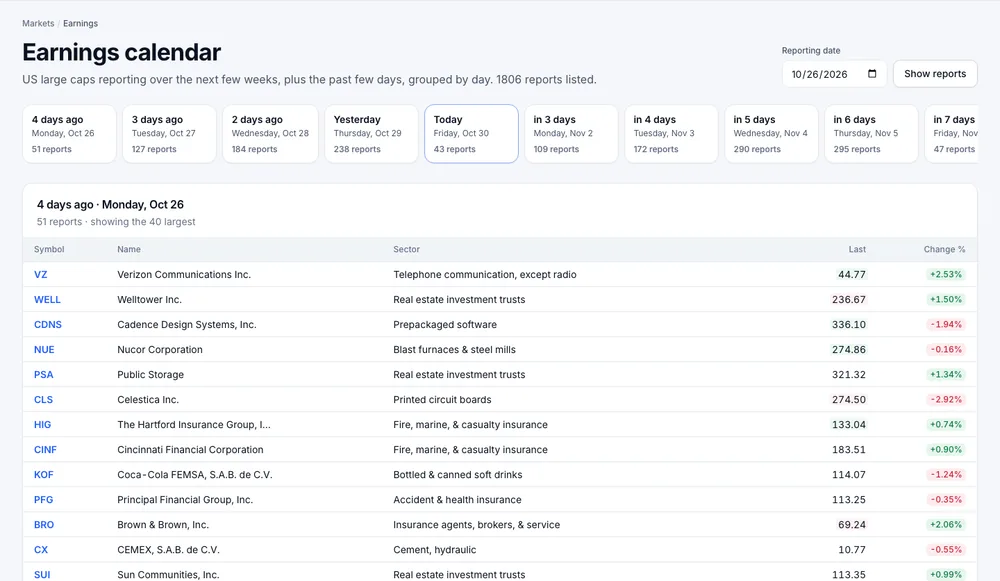Click the 336.10 last price

[x=849, y=325]
